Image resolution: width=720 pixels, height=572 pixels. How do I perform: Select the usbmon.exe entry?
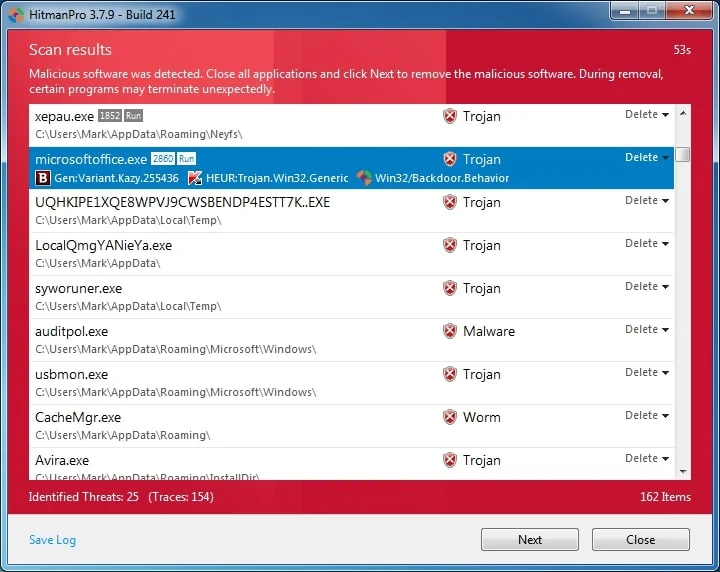point(72,375)
